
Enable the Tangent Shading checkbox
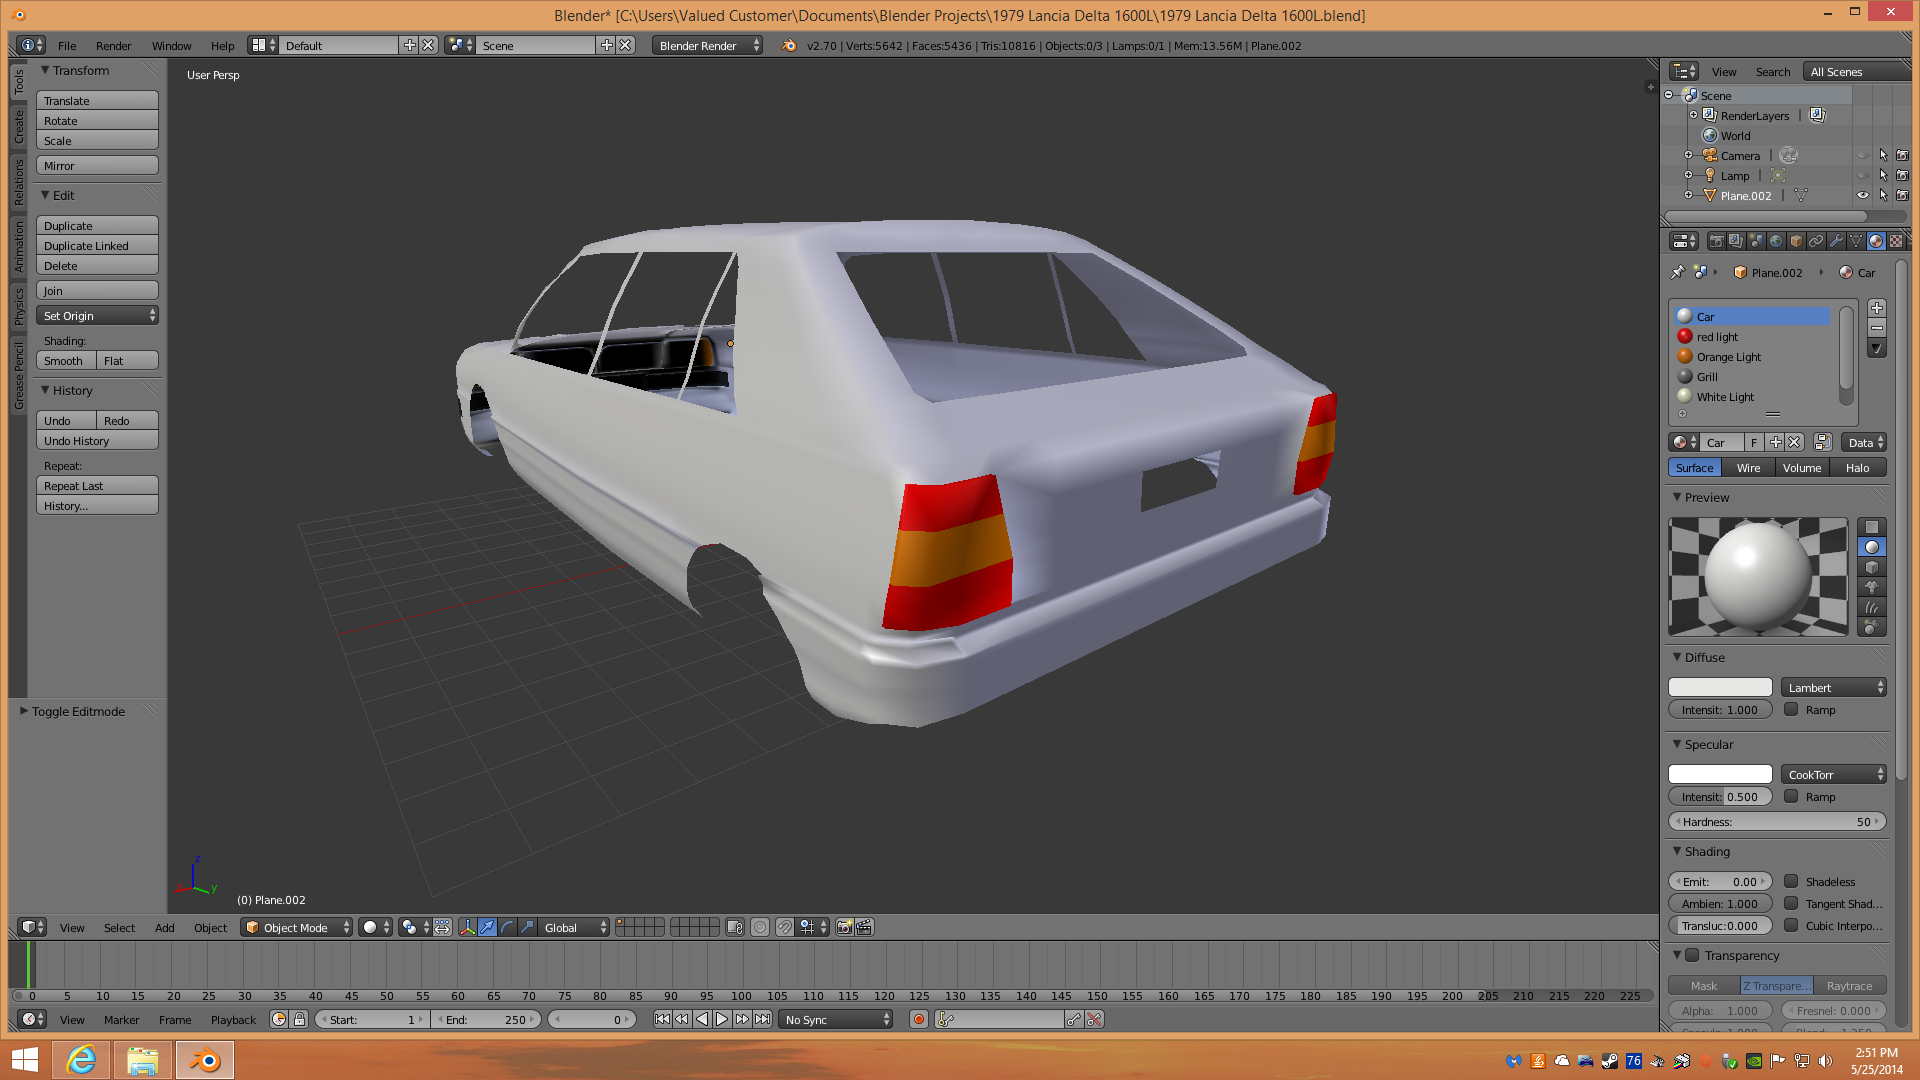[1791, 904]
